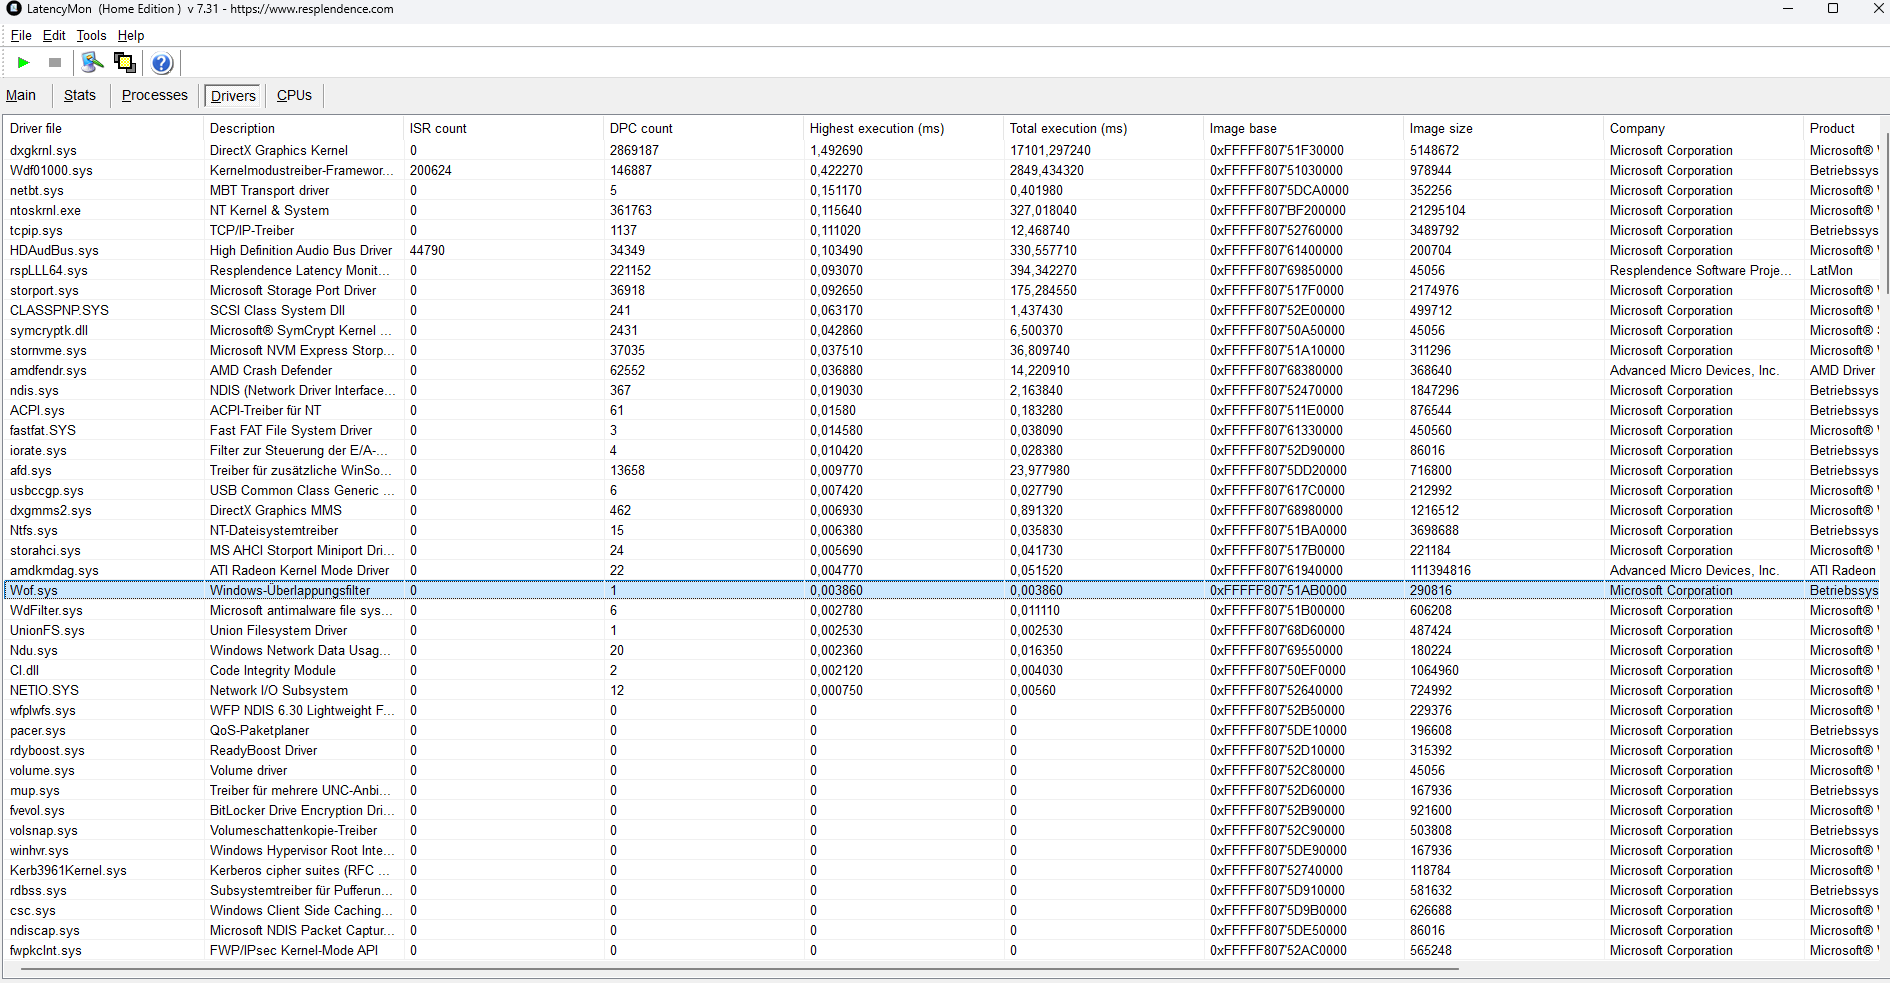This screenshot has width=1890, height=983.
Task: Select the CI.dll driver row
Action: 942,671
